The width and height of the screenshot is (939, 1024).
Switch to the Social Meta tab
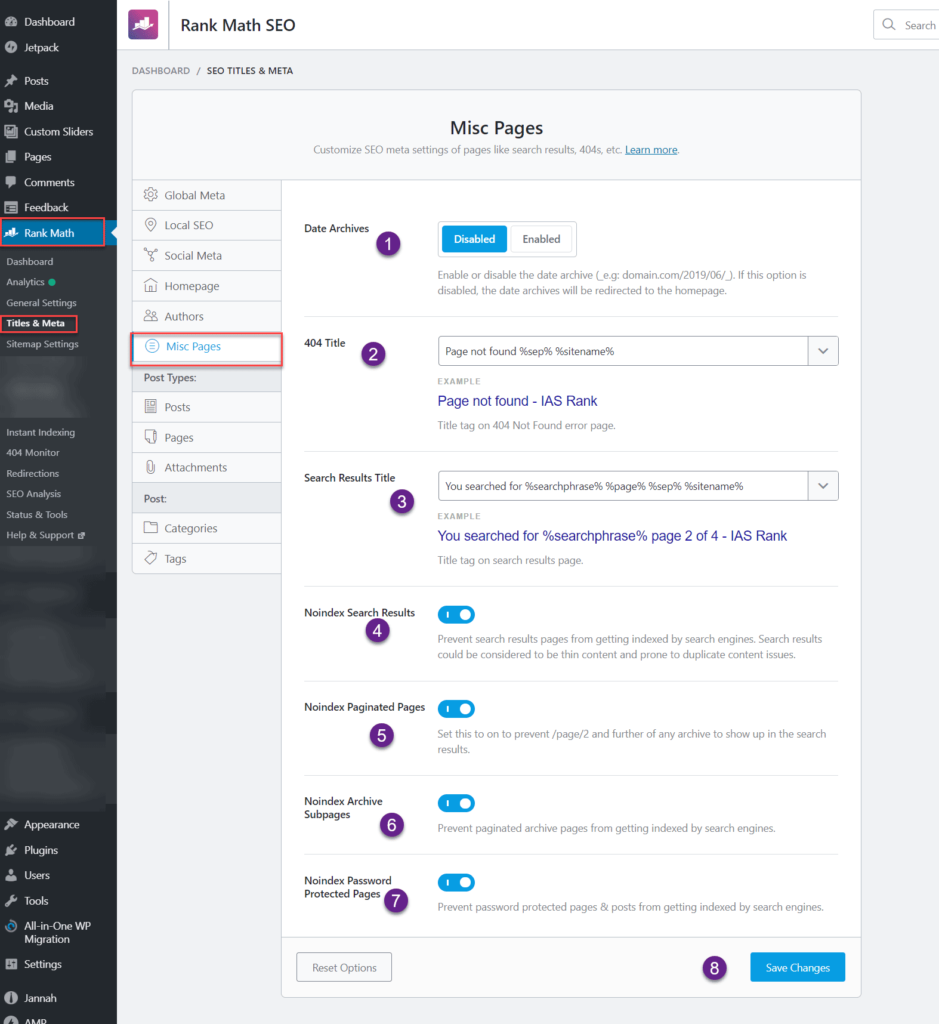click(x=206, y=255)
